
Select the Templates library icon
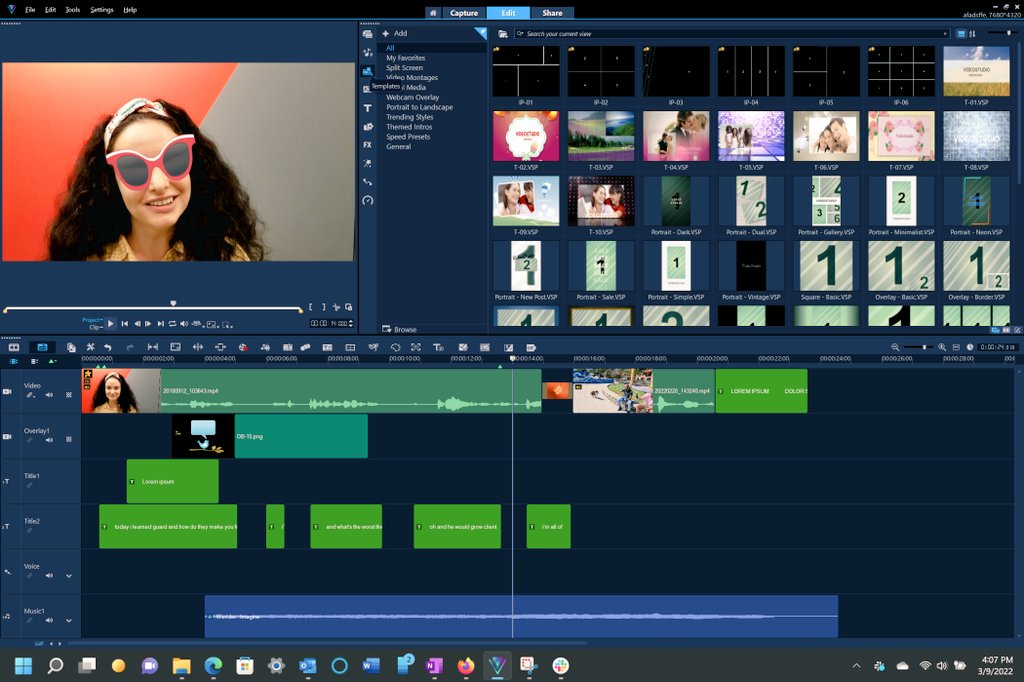(x=368, y=71)
